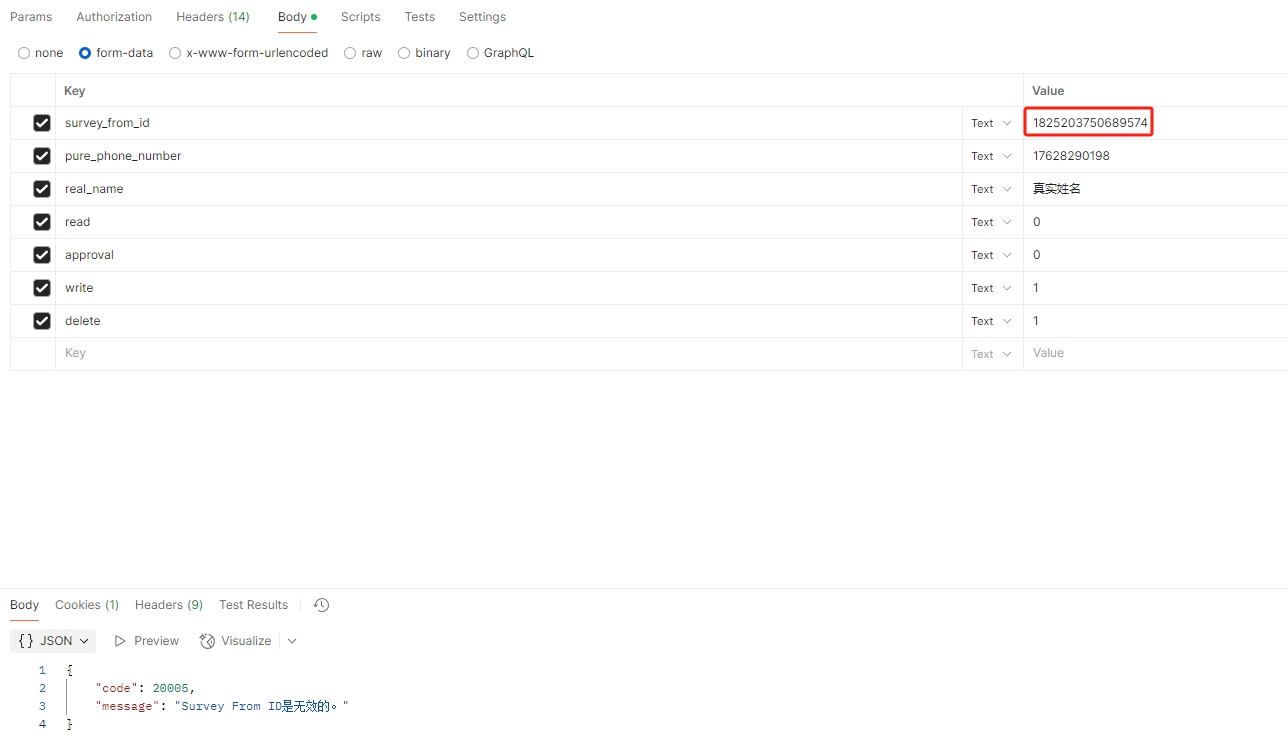Open Text type dropdown for pure_phone_number
Image resolution: width=1287 pixels, height=755 pixels.
tap(991, 156)
